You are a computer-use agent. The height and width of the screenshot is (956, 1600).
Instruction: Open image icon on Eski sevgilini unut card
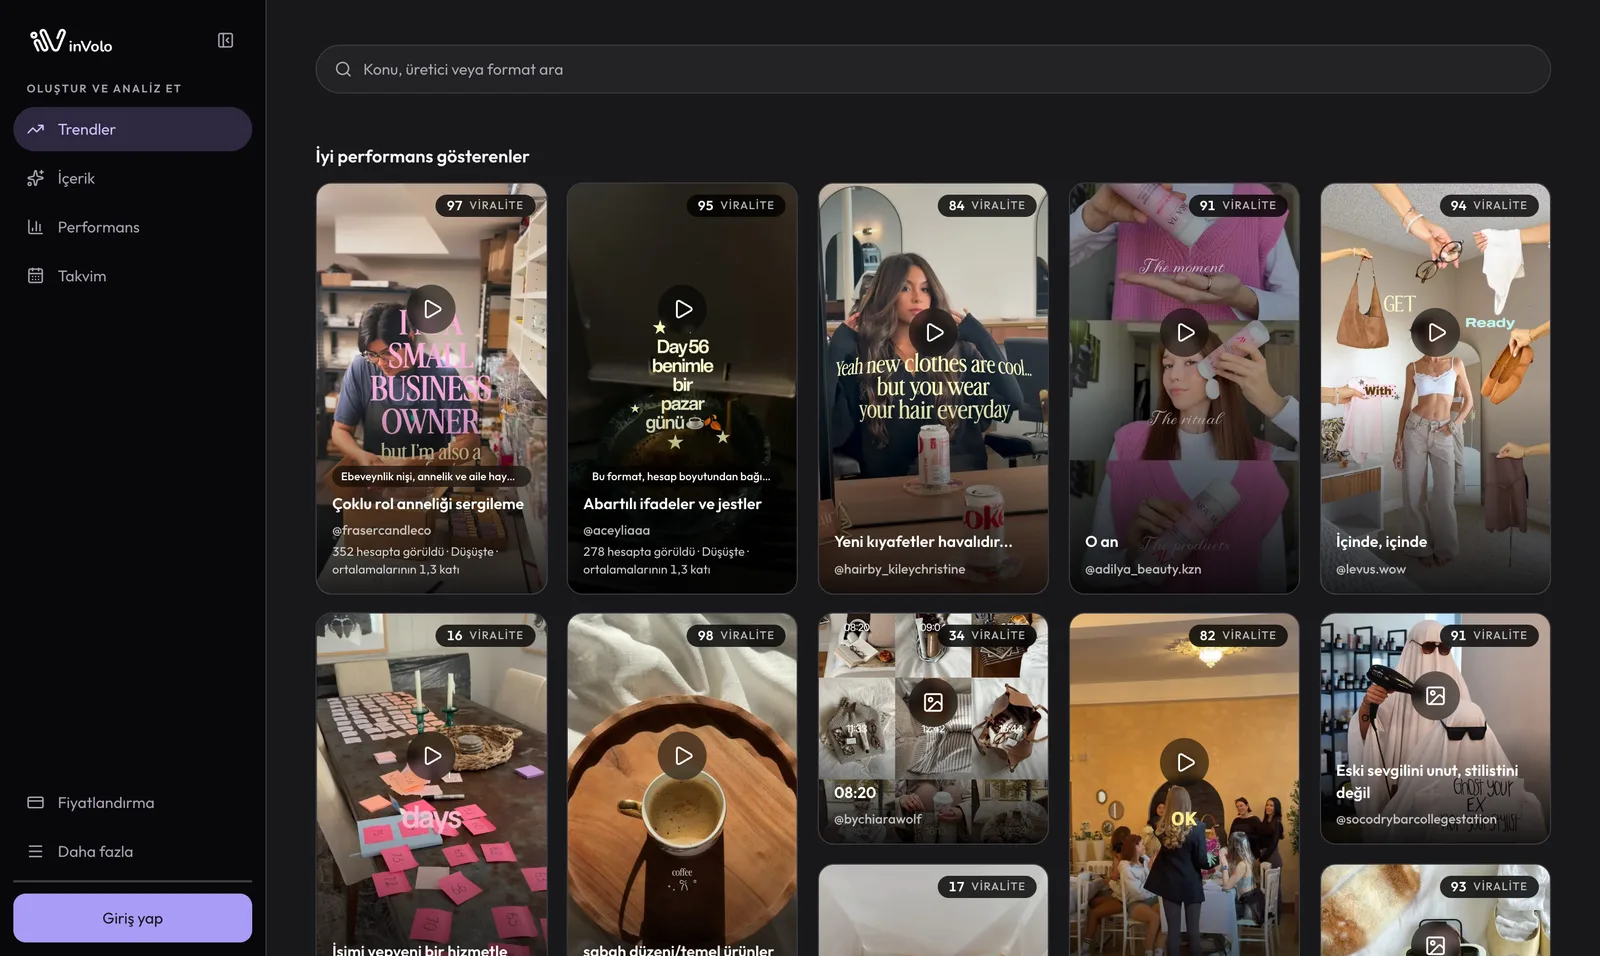click(1436, 696)
